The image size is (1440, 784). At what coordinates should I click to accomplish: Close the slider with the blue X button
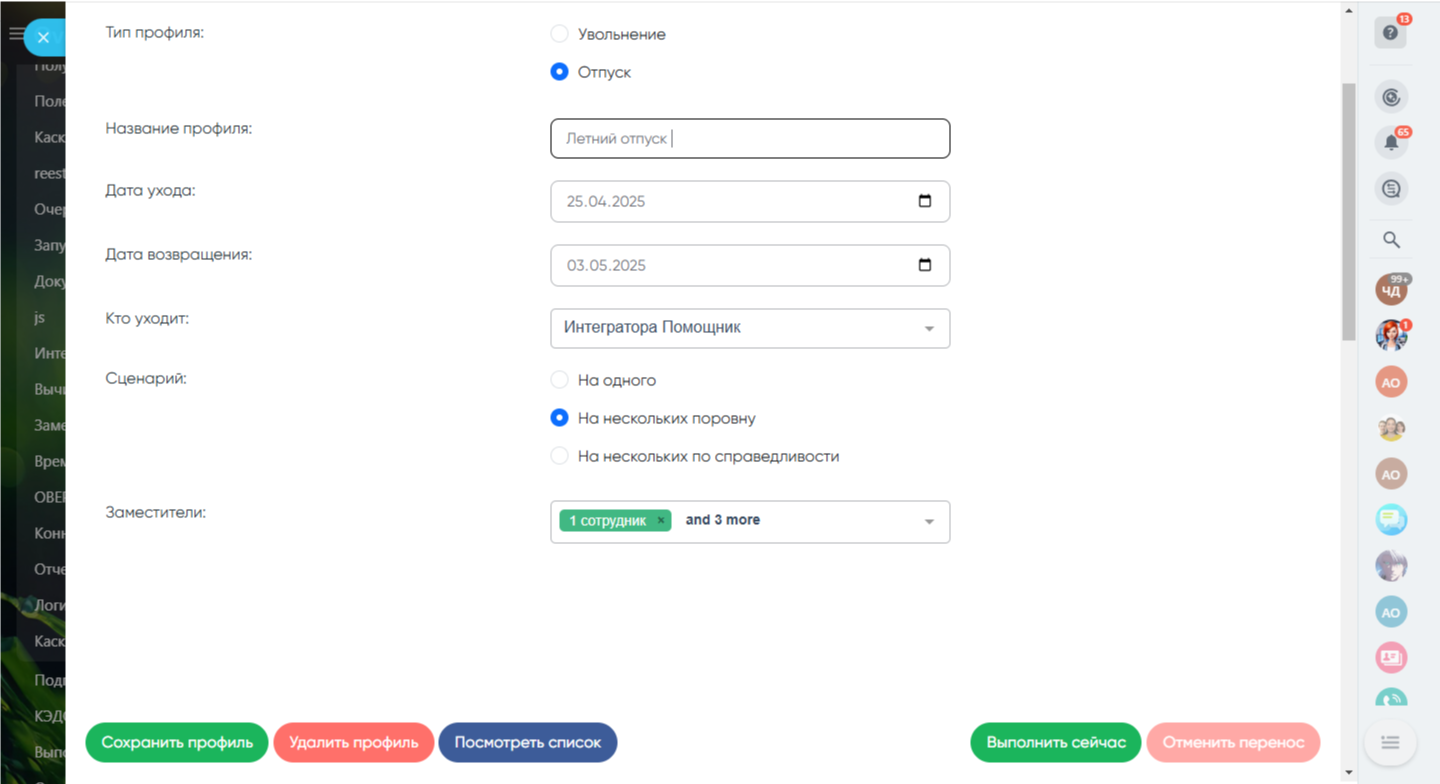[x=43, y=38]
